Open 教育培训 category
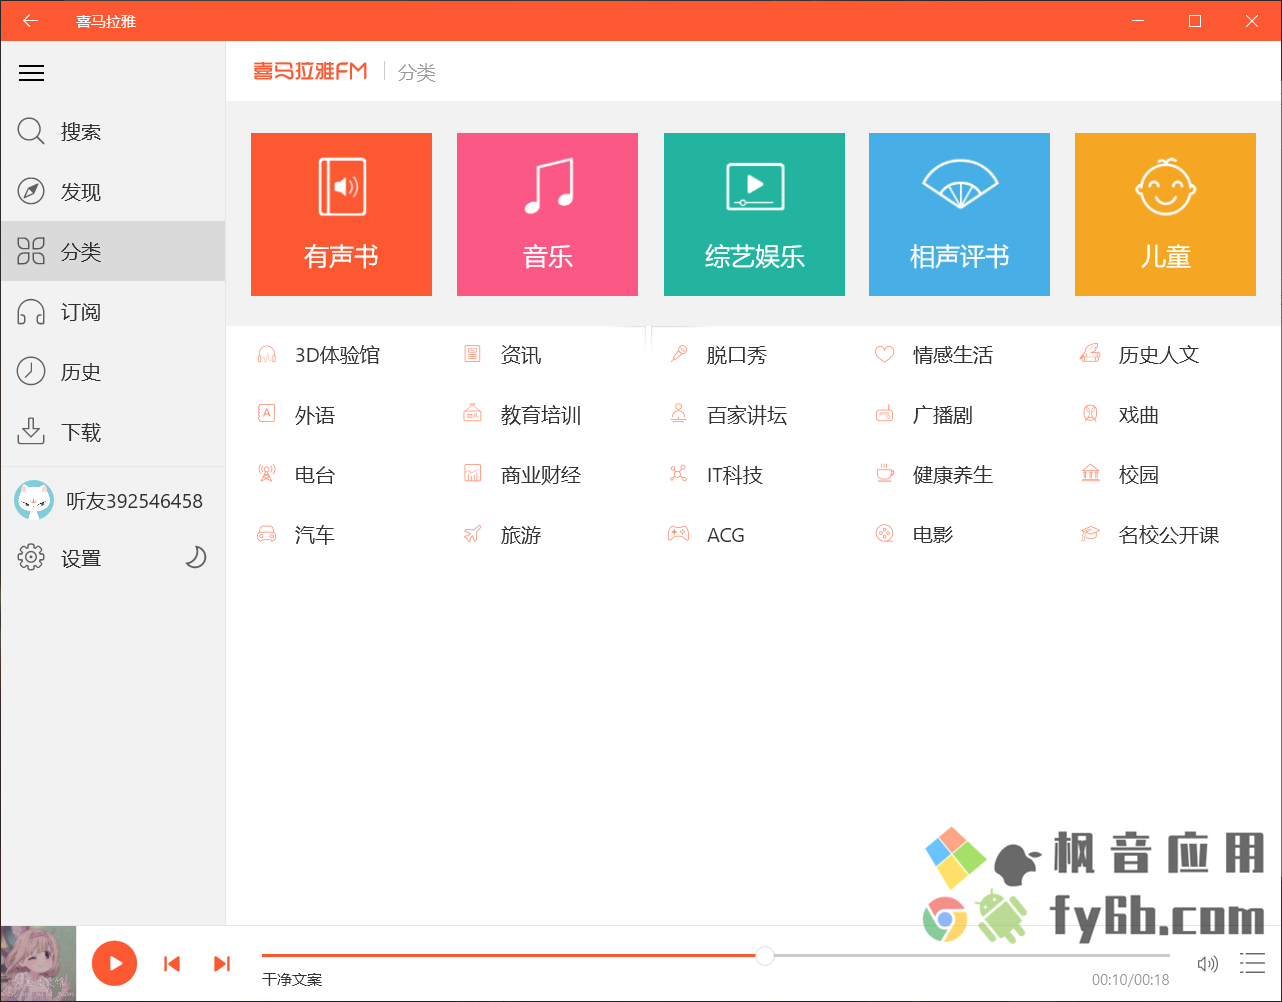Viewport: 1282px width, 1002px height. 522,415
